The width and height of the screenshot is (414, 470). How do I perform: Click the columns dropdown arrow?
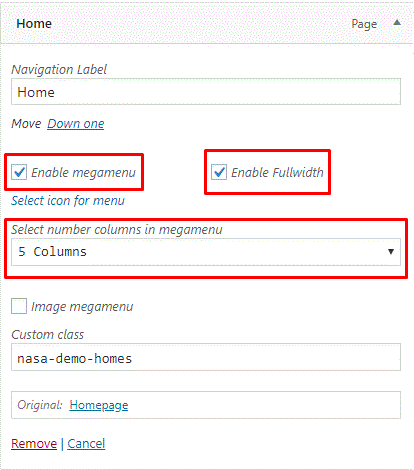pos(391,251)
